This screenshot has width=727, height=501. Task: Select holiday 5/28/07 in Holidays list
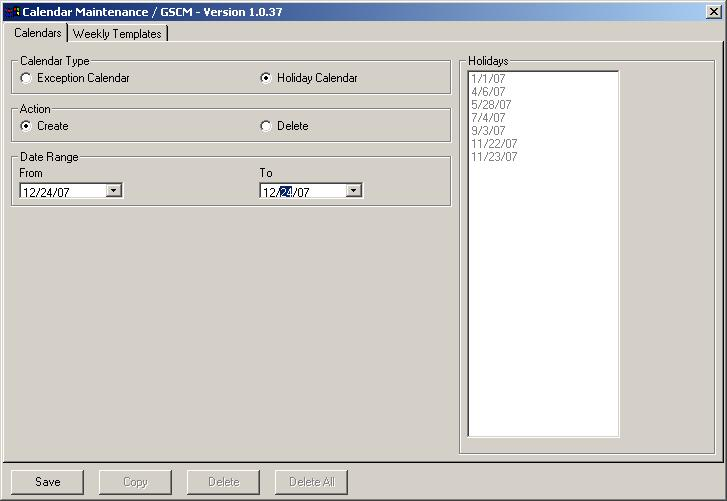coord(491,105)
